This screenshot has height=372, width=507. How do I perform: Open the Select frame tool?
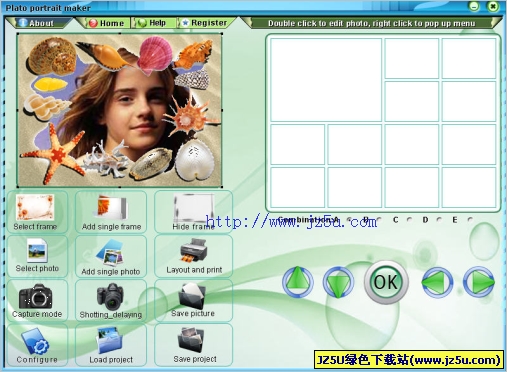click(x=37, y=212)
